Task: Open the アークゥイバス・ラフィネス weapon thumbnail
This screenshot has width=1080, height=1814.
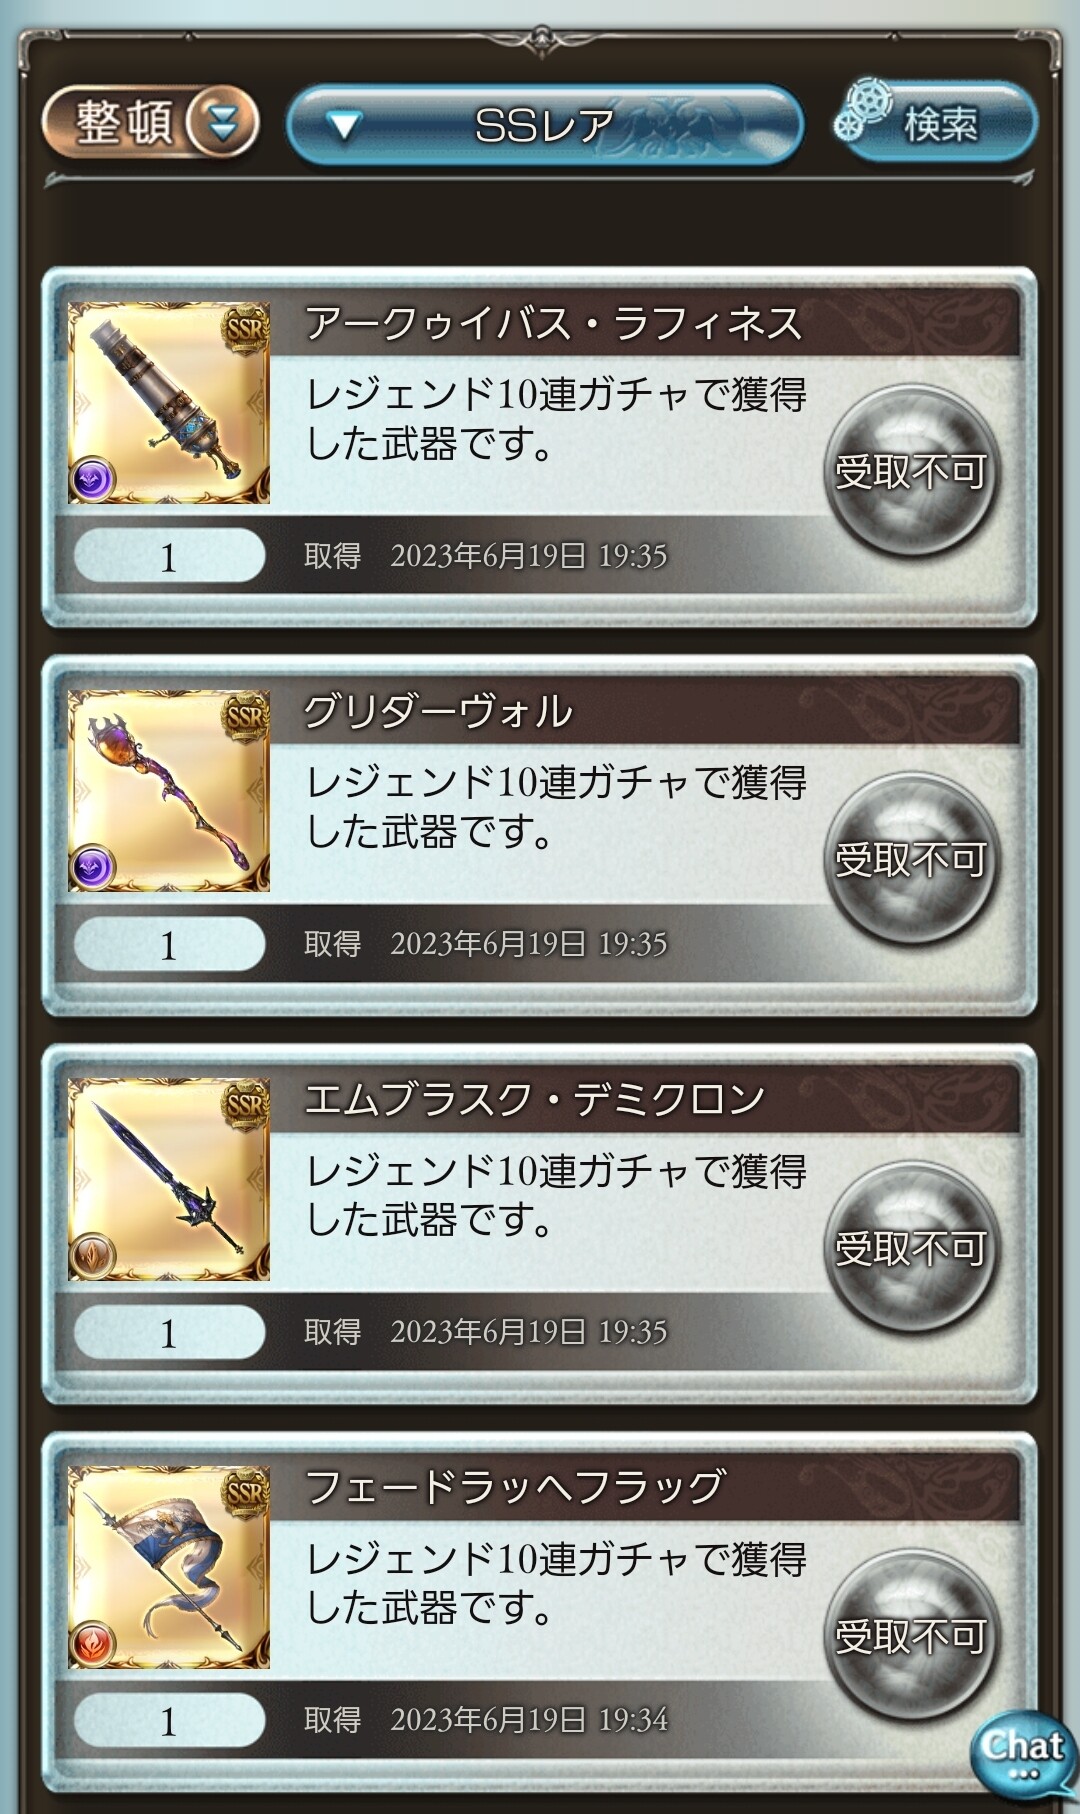Action: (x=169, y=403)
